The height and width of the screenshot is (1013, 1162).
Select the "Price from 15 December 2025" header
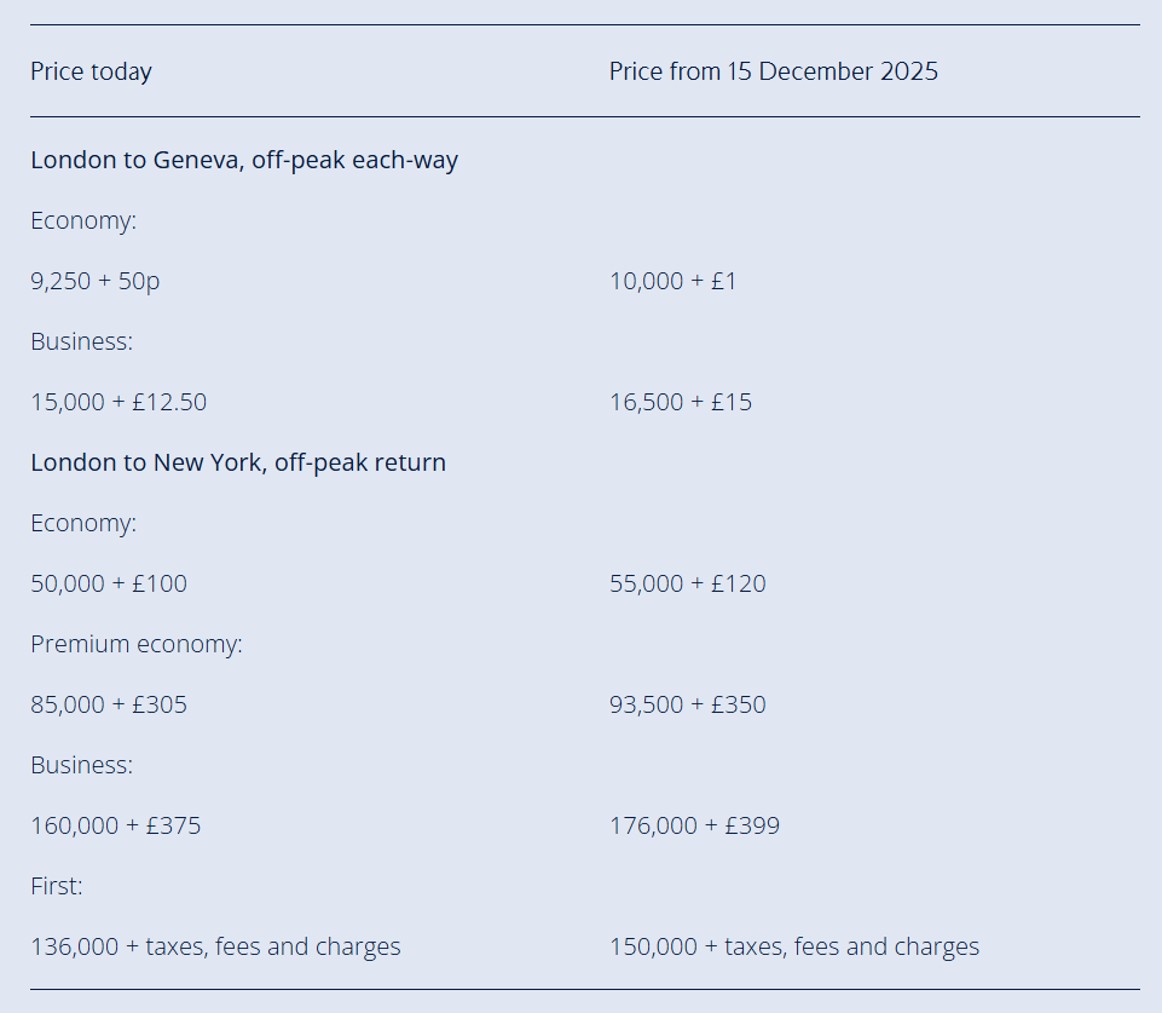pyautogui.click(x=773, y=72)
